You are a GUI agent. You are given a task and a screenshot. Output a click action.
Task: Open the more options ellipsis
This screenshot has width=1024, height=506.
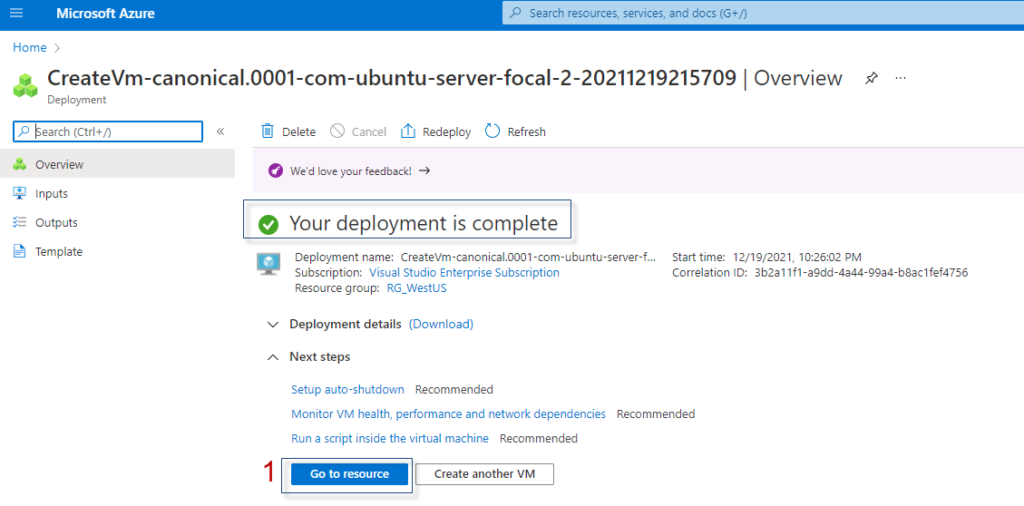coord(901,78)
